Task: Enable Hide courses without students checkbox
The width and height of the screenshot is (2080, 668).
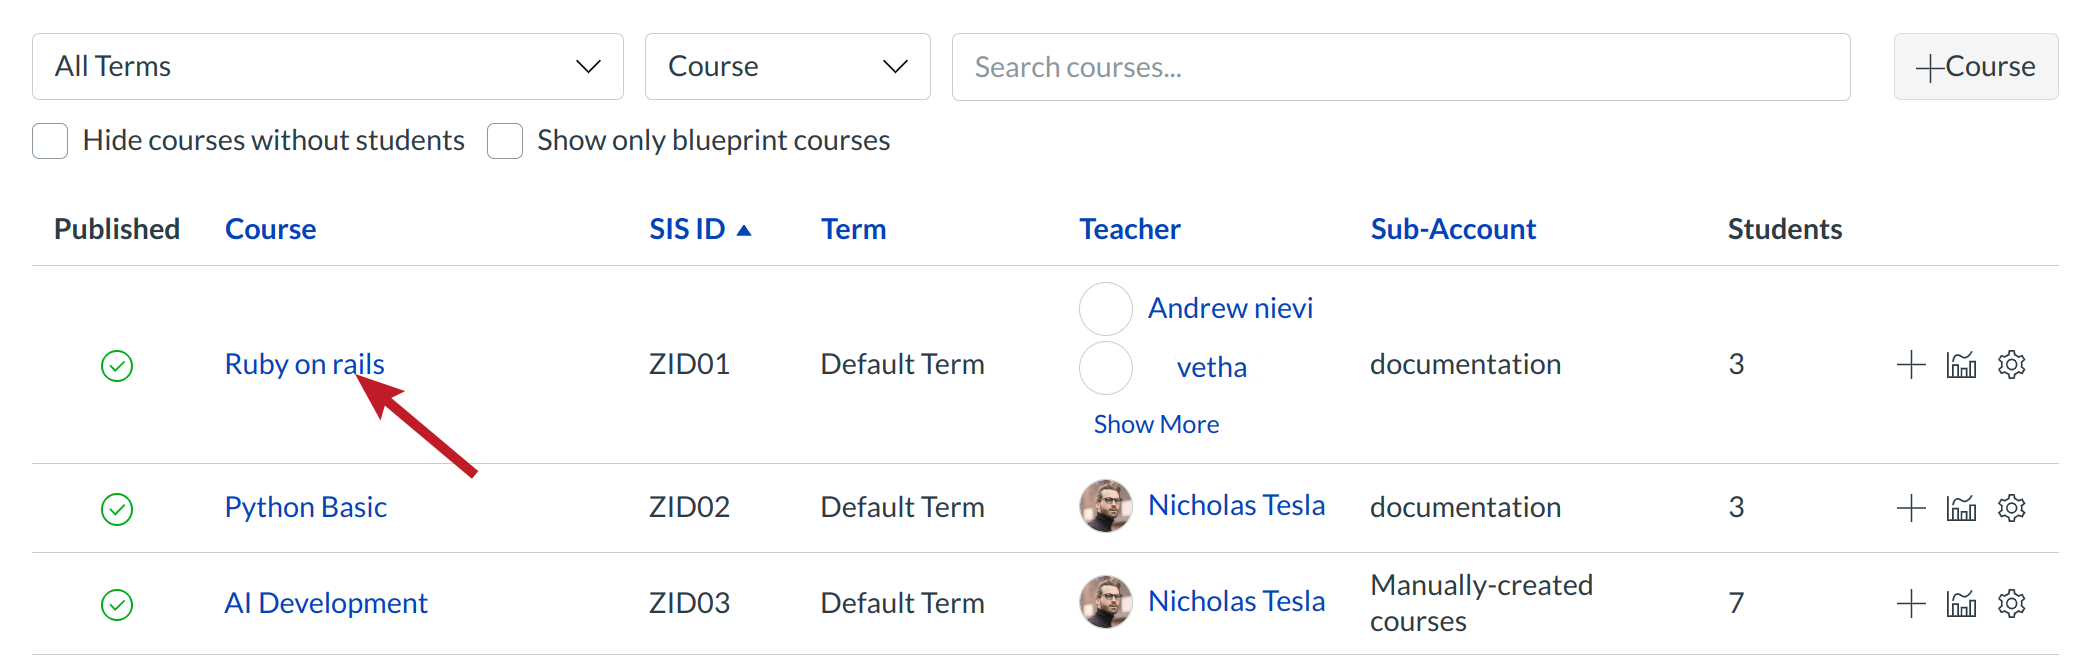Action: pyautogui.click(x=50, y=141)
